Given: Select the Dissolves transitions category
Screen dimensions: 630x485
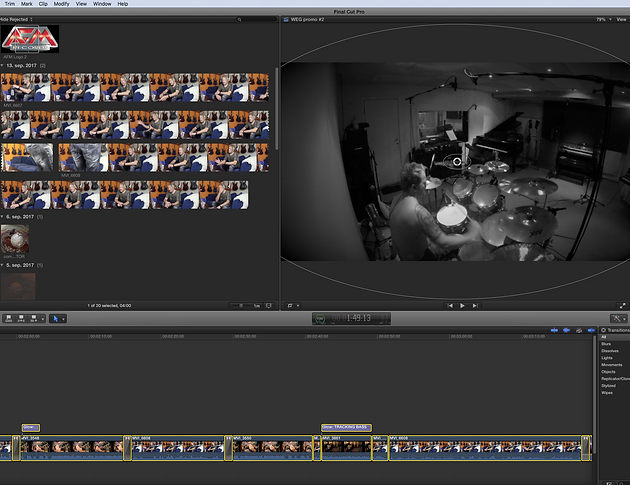Looking at the screenshot, I should pos(610,351).
